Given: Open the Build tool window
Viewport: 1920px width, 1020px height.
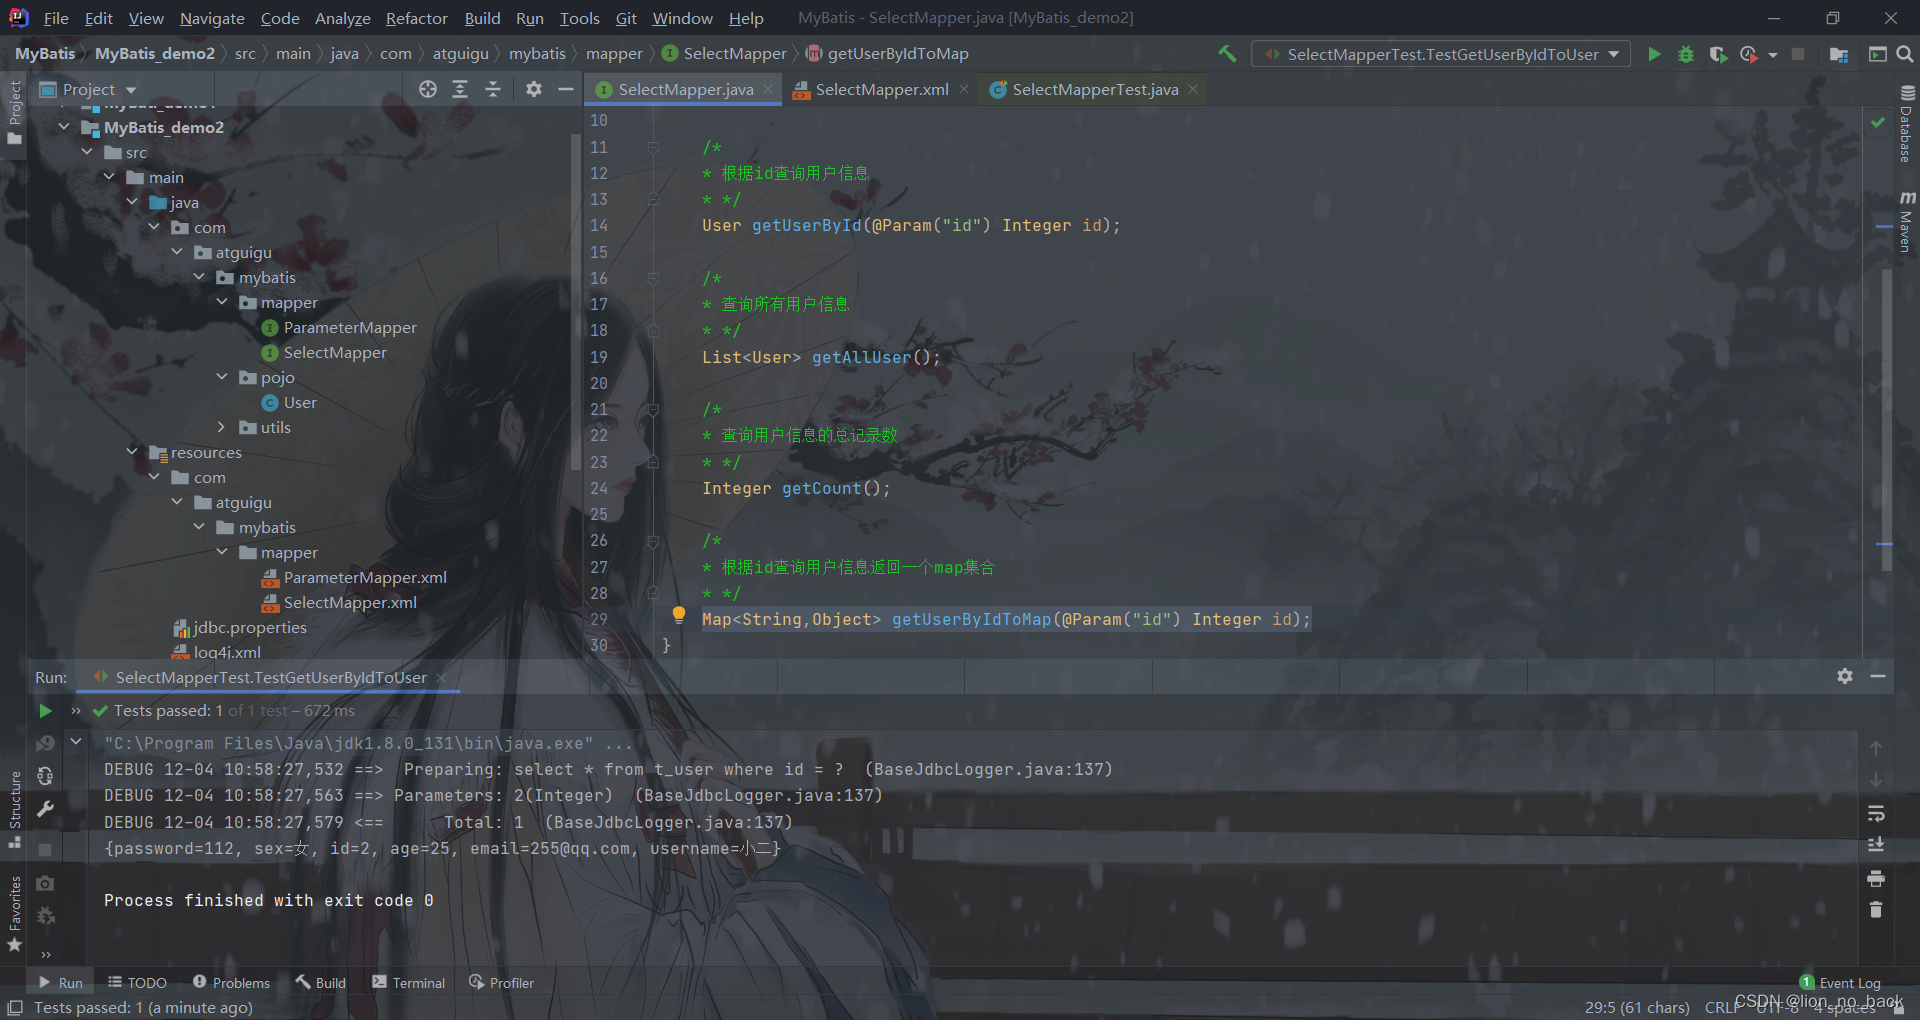Looking at the screenshot, I should (321, 983).
